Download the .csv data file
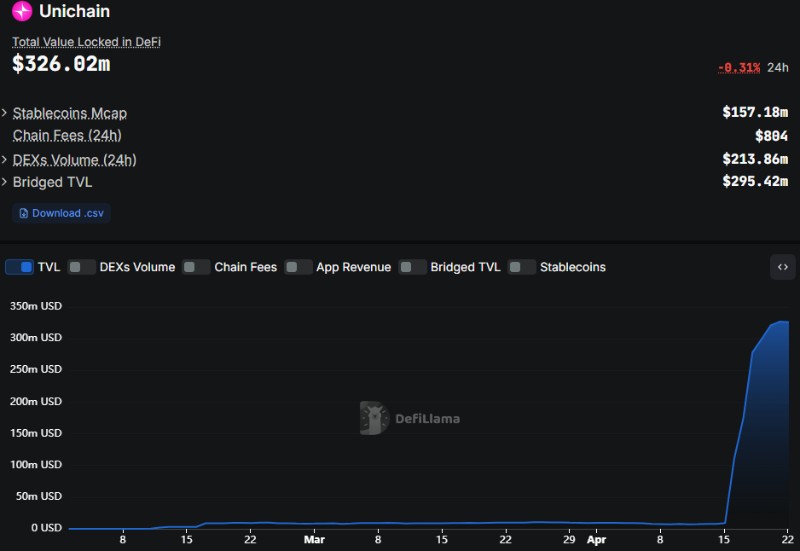This screenshot has width=800, height=551. point(62,213)
